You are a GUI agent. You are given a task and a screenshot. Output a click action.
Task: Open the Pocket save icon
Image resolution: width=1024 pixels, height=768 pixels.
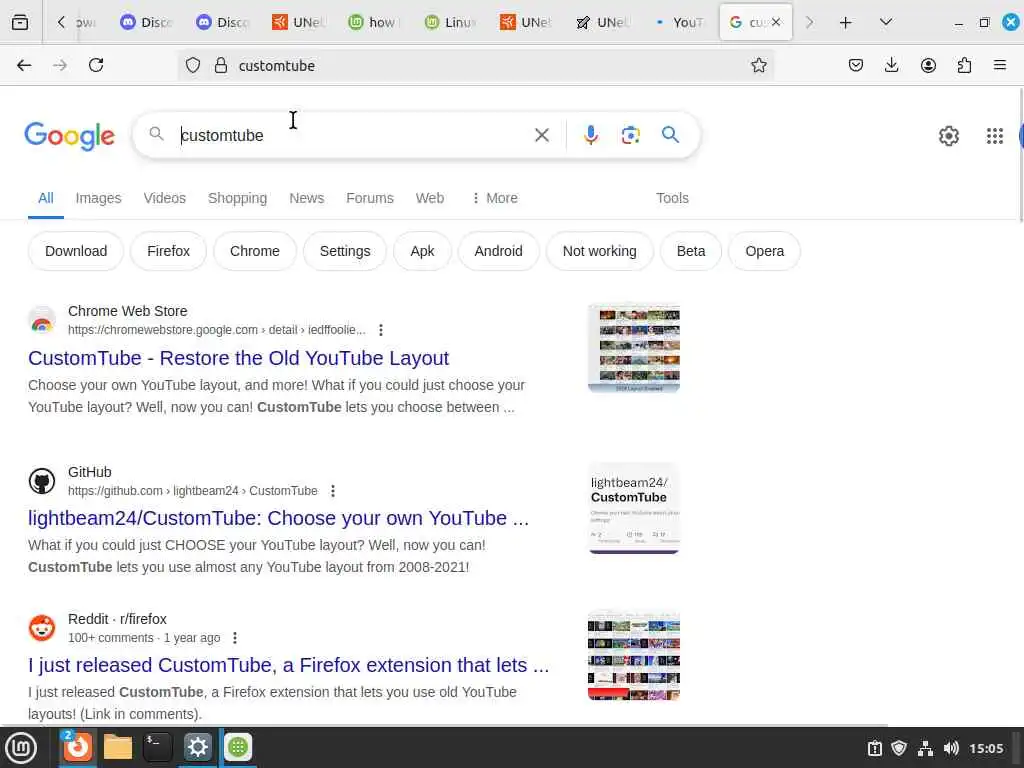click(856, 65)
